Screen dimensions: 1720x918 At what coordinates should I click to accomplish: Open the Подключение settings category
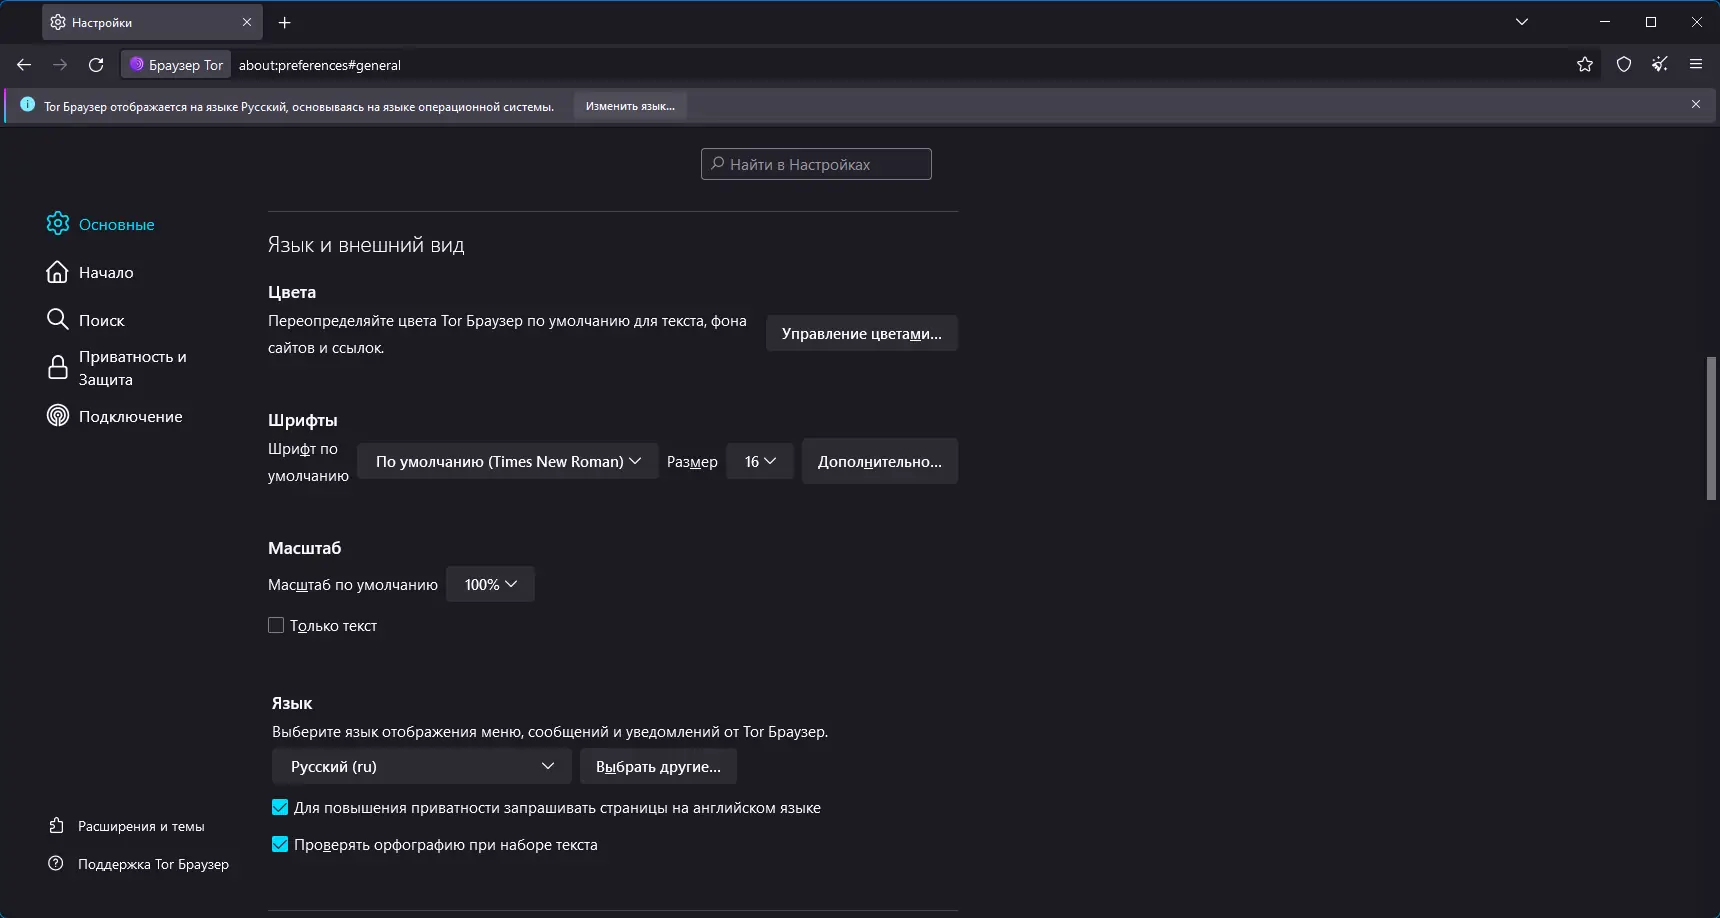115,416
